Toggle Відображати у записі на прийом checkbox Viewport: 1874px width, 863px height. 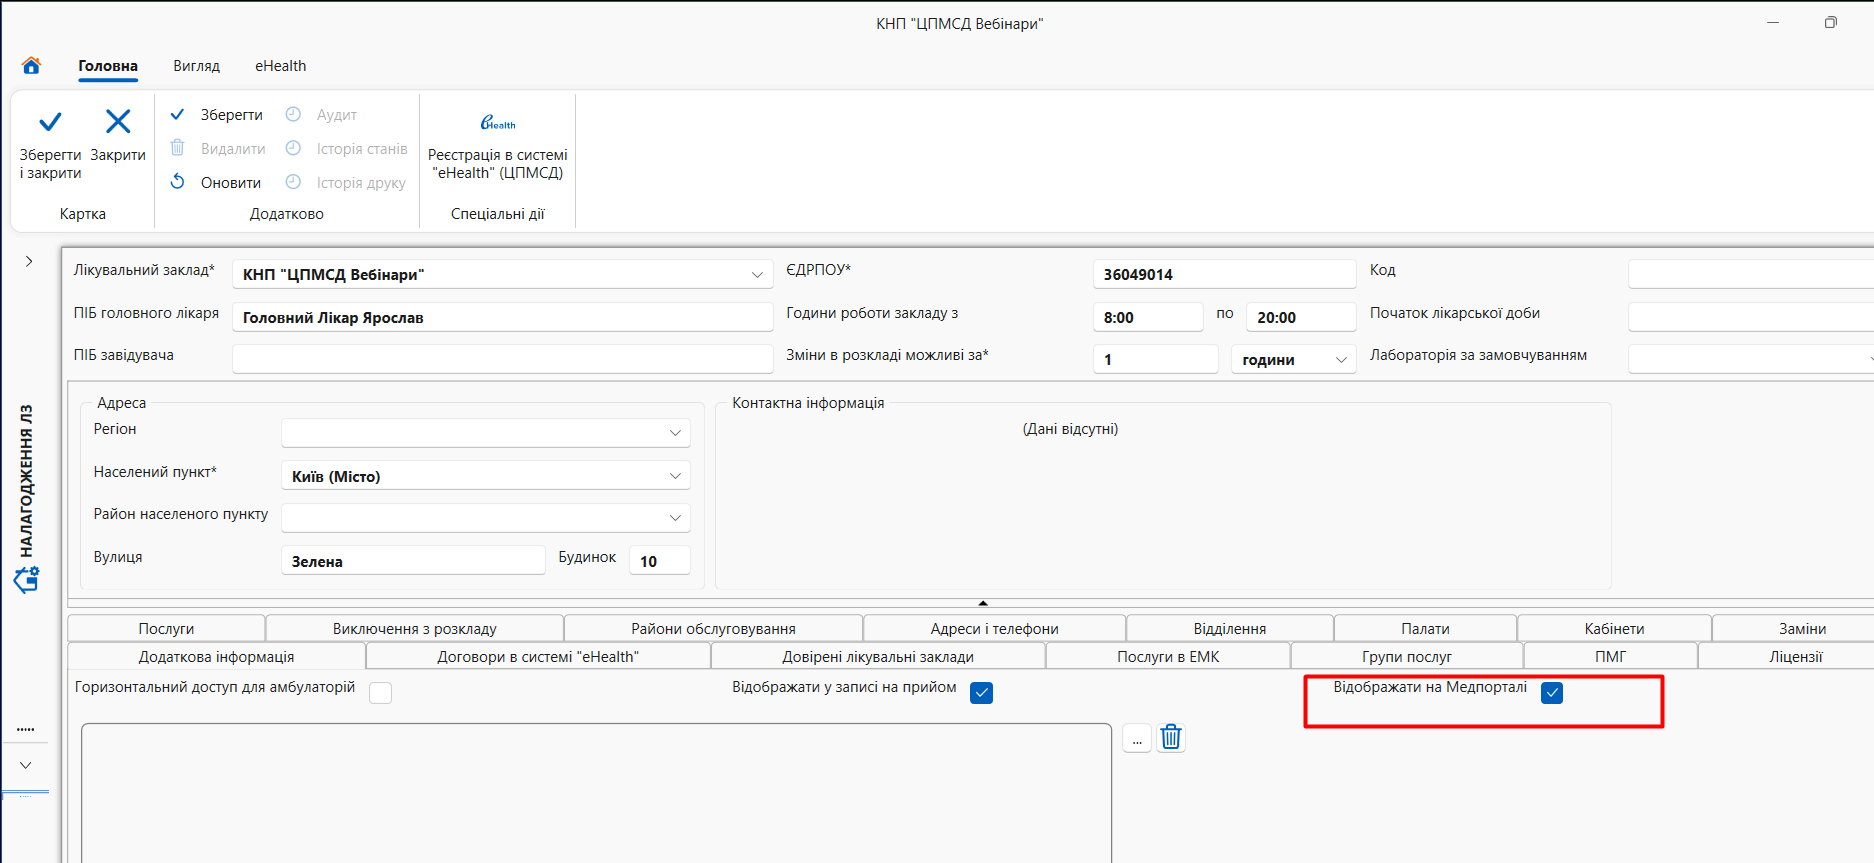982,692
